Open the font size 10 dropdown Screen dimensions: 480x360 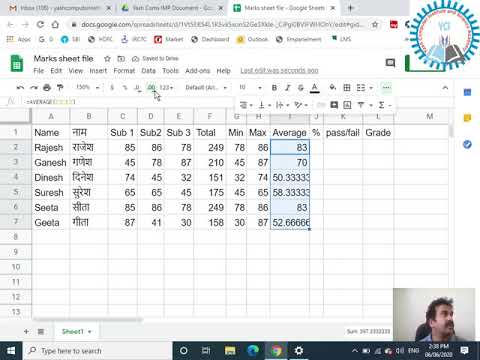tap(250, 88)
